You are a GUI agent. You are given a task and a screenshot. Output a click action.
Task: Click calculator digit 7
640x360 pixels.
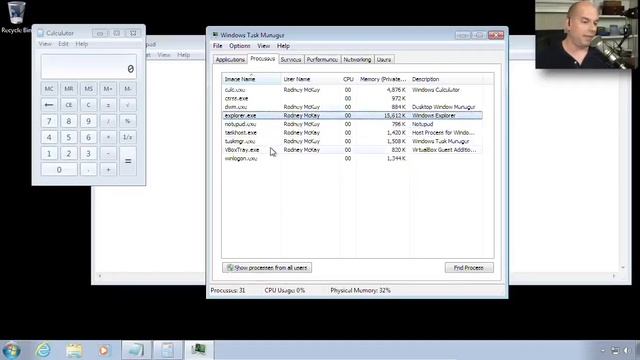pos(49,121)
